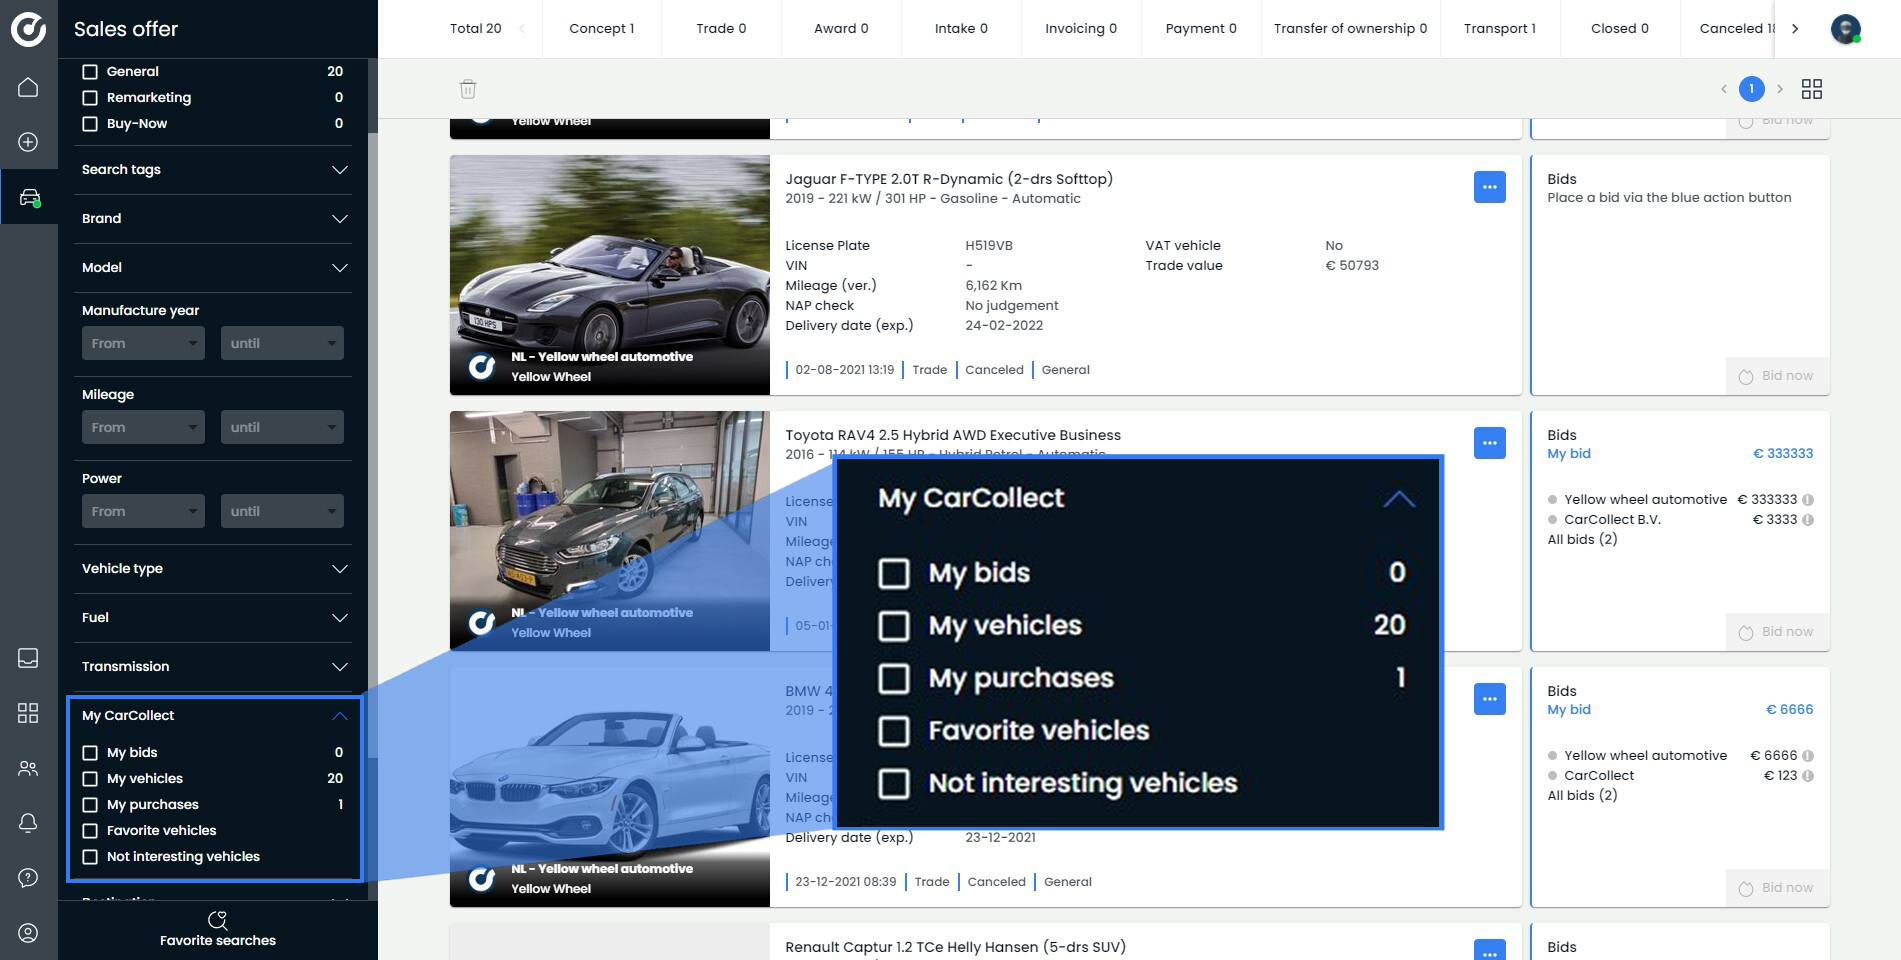Viewport: 1901px width, 960px height.
Task: Open the help question mark icon
Action: 28,877
